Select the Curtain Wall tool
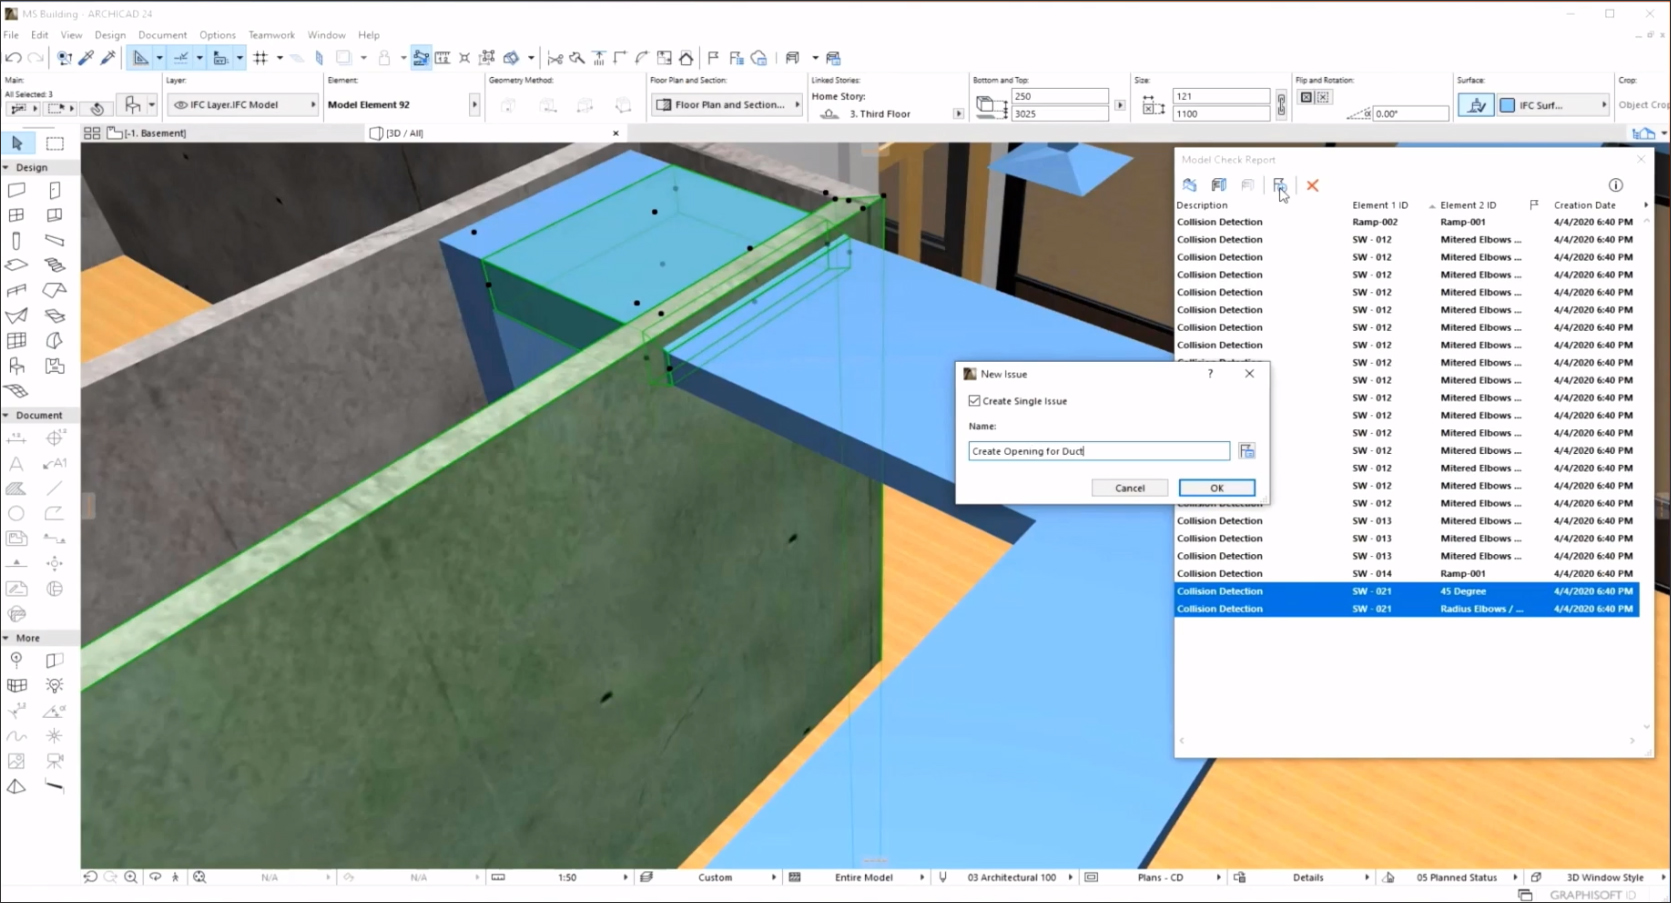1671x903 pixels. click(x=16, y=341)
